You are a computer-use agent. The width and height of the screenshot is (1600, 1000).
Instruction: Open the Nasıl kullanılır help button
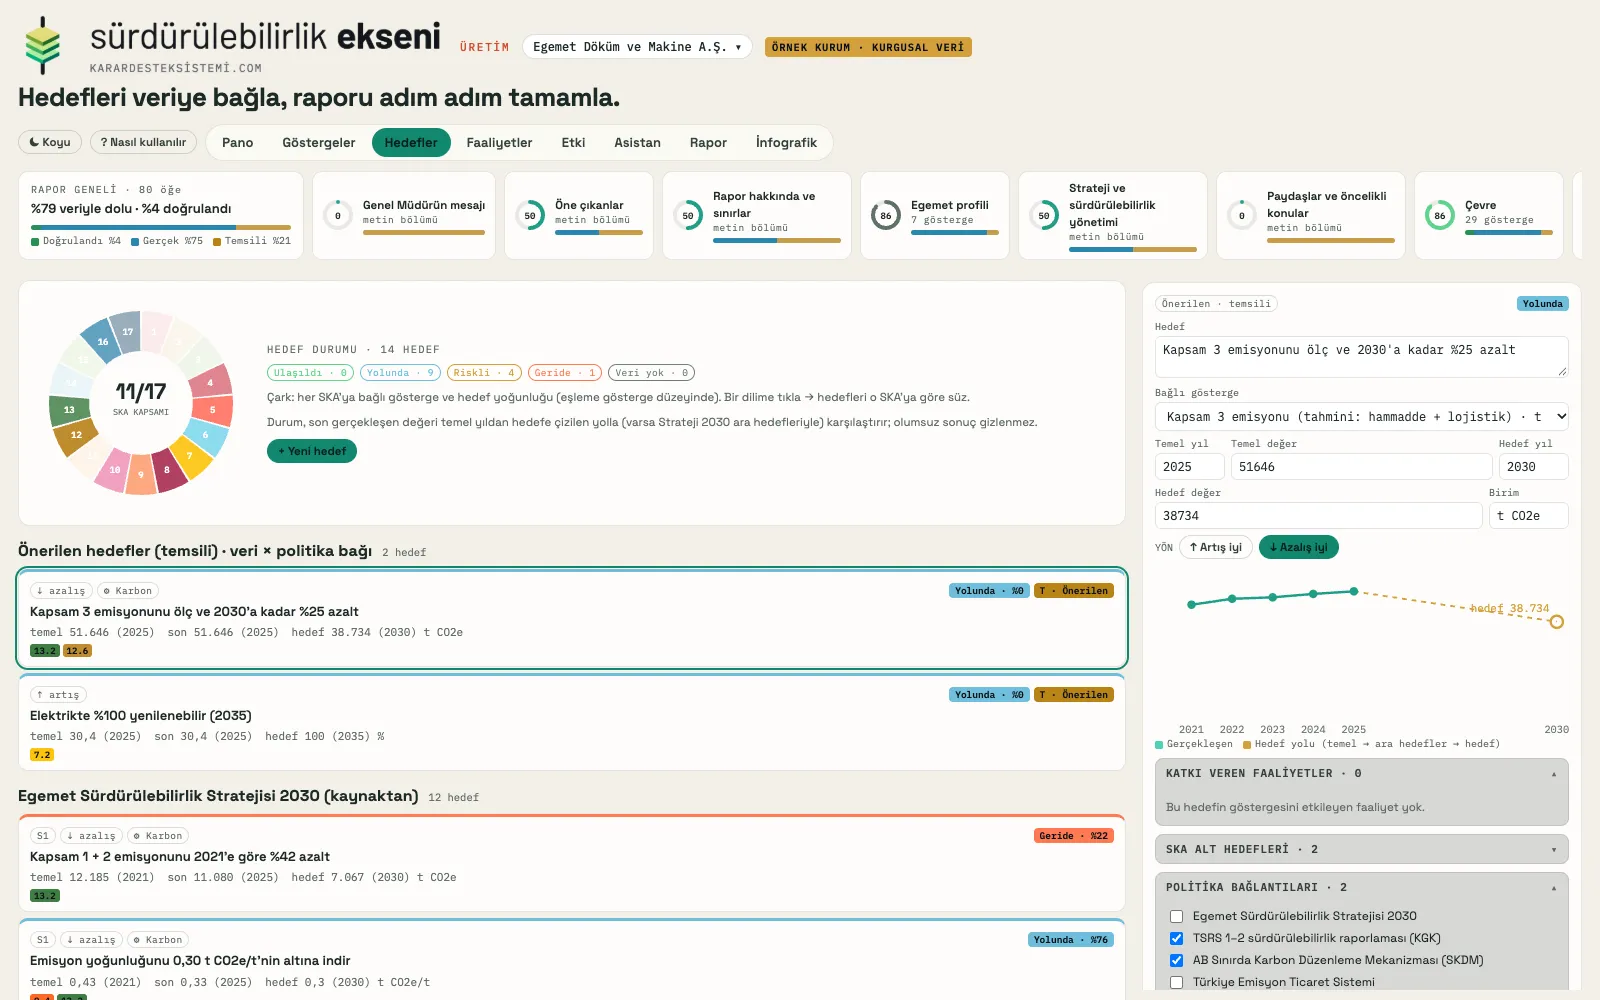click(143, 142)
